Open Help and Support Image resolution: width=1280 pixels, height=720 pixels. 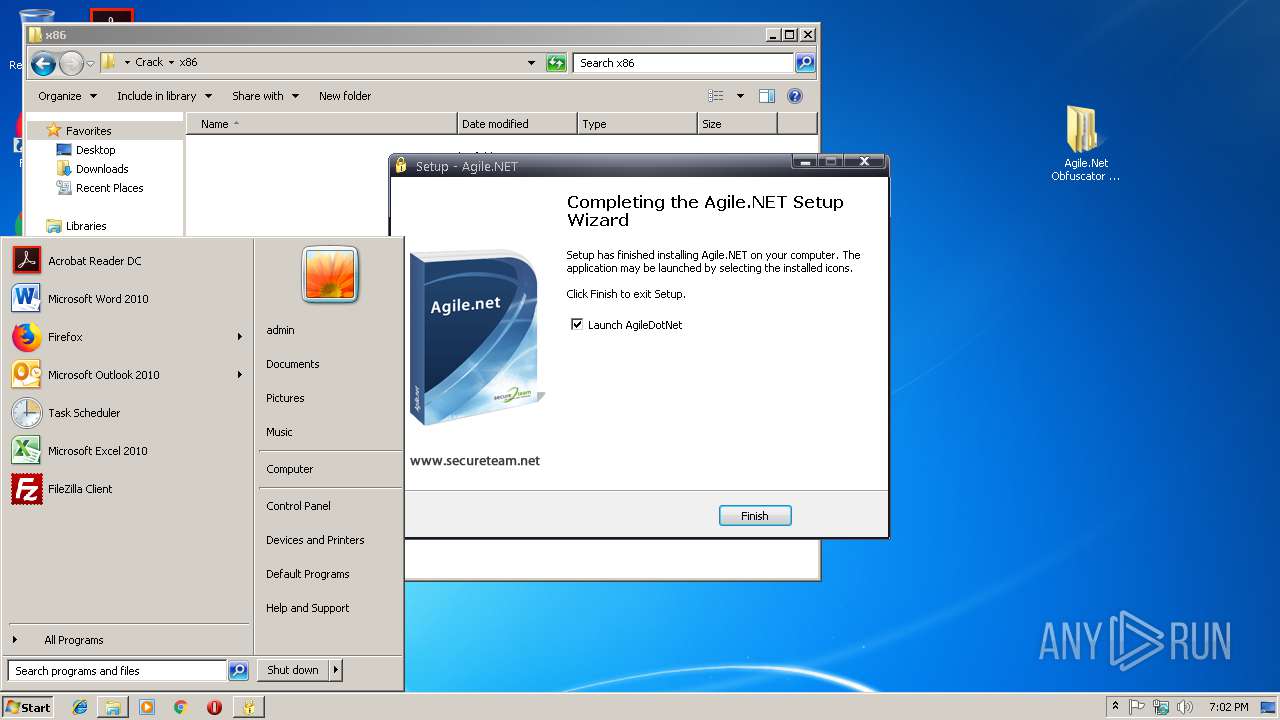click(x=308, y=608)
